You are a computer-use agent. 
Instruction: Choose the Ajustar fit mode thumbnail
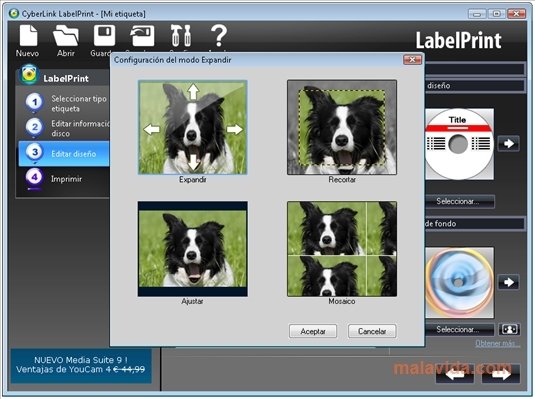click(x=192, y=249)
